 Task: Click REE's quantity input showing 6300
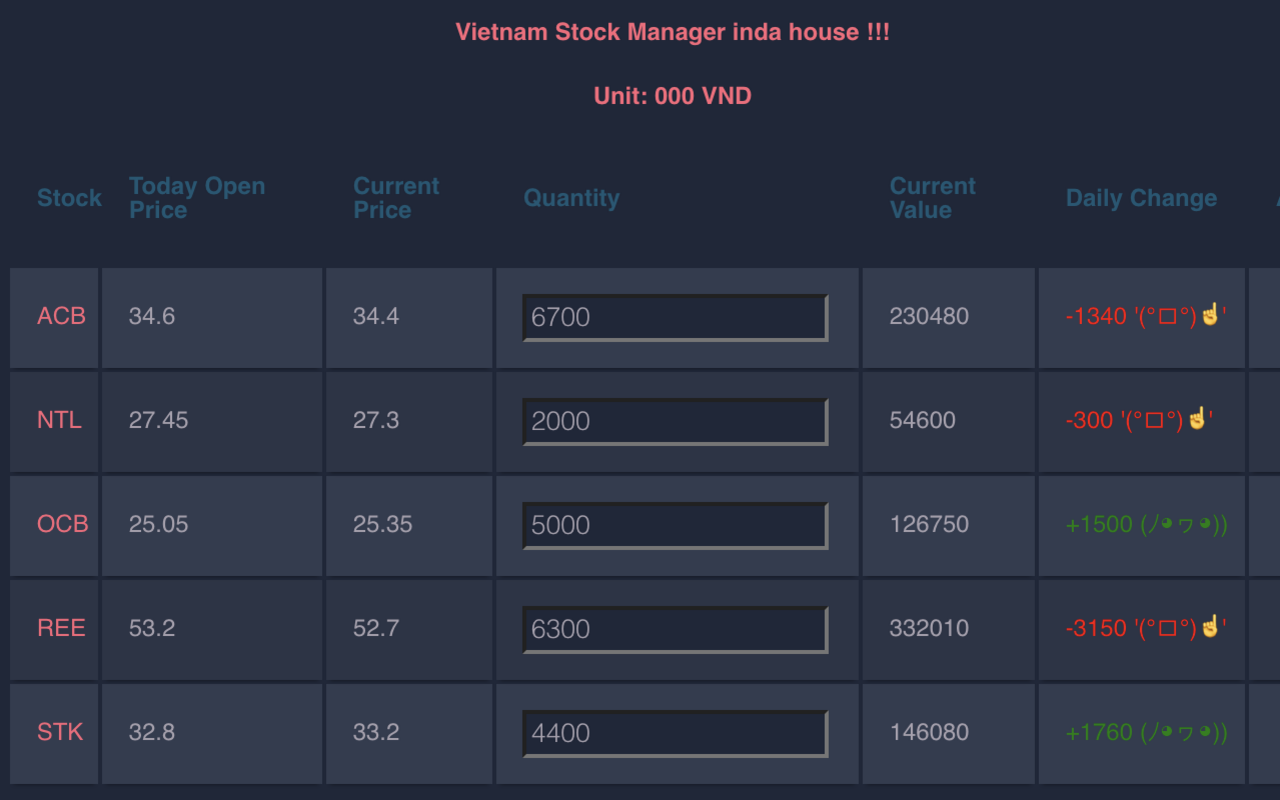(x=675, y=628)
